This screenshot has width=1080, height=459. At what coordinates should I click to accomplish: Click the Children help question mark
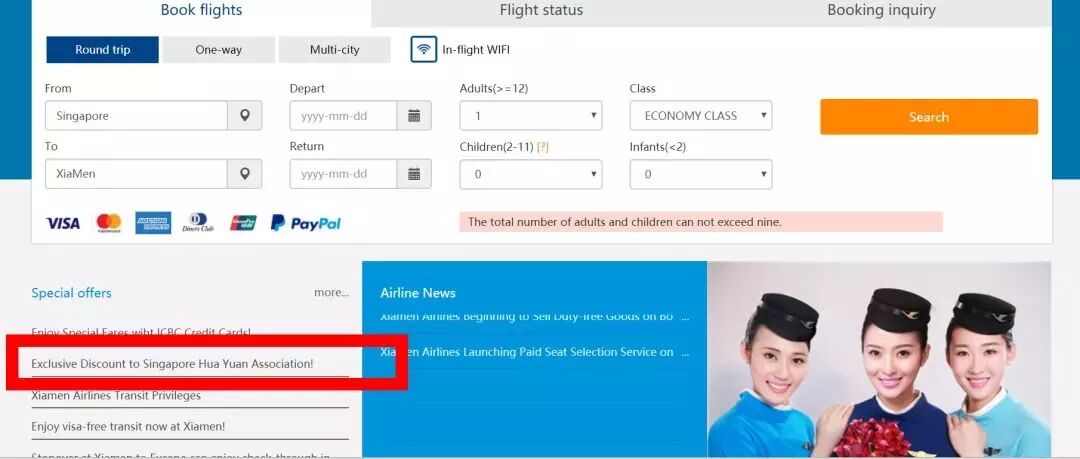click(x=543, y=147)
